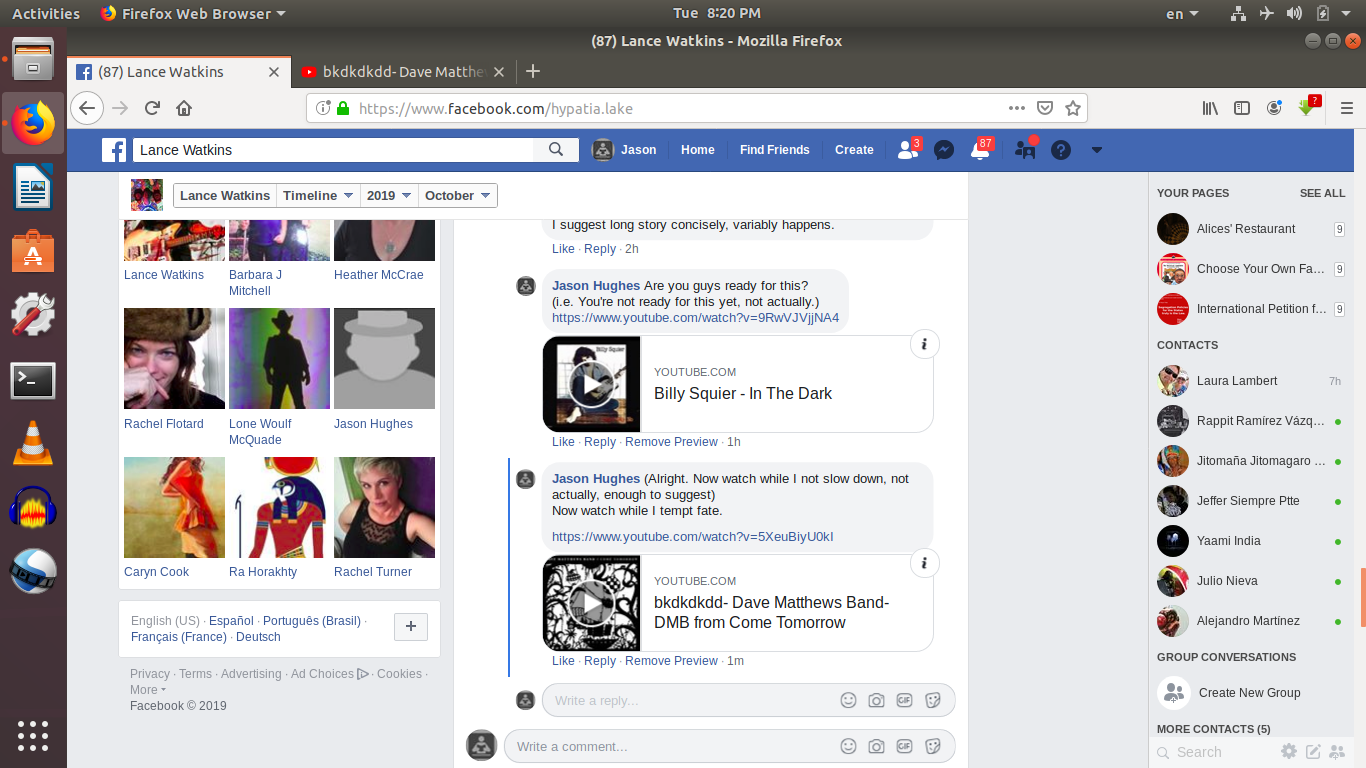Open the Firefox hamburger menu
The image size is (1366, 768).
(1347, 108)
